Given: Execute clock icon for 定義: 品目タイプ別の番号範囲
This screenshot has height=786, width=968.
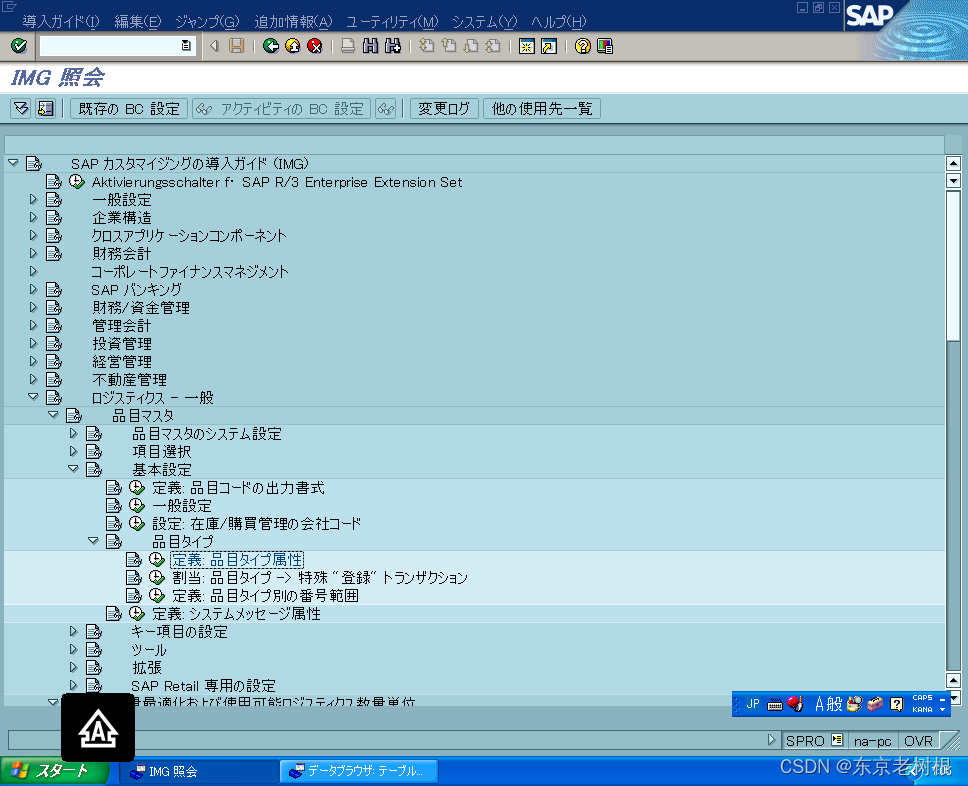Looking at the screenshot, I should (157, 595).
